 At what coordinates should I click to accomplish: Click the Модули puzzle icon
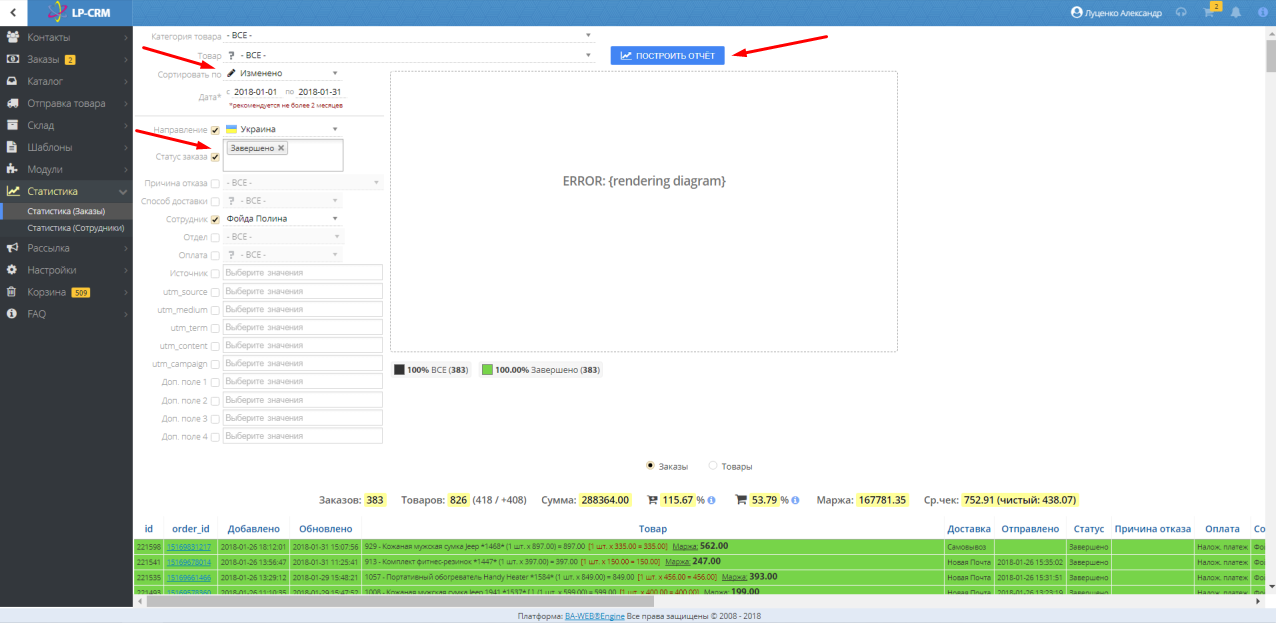tap(13, 169)
